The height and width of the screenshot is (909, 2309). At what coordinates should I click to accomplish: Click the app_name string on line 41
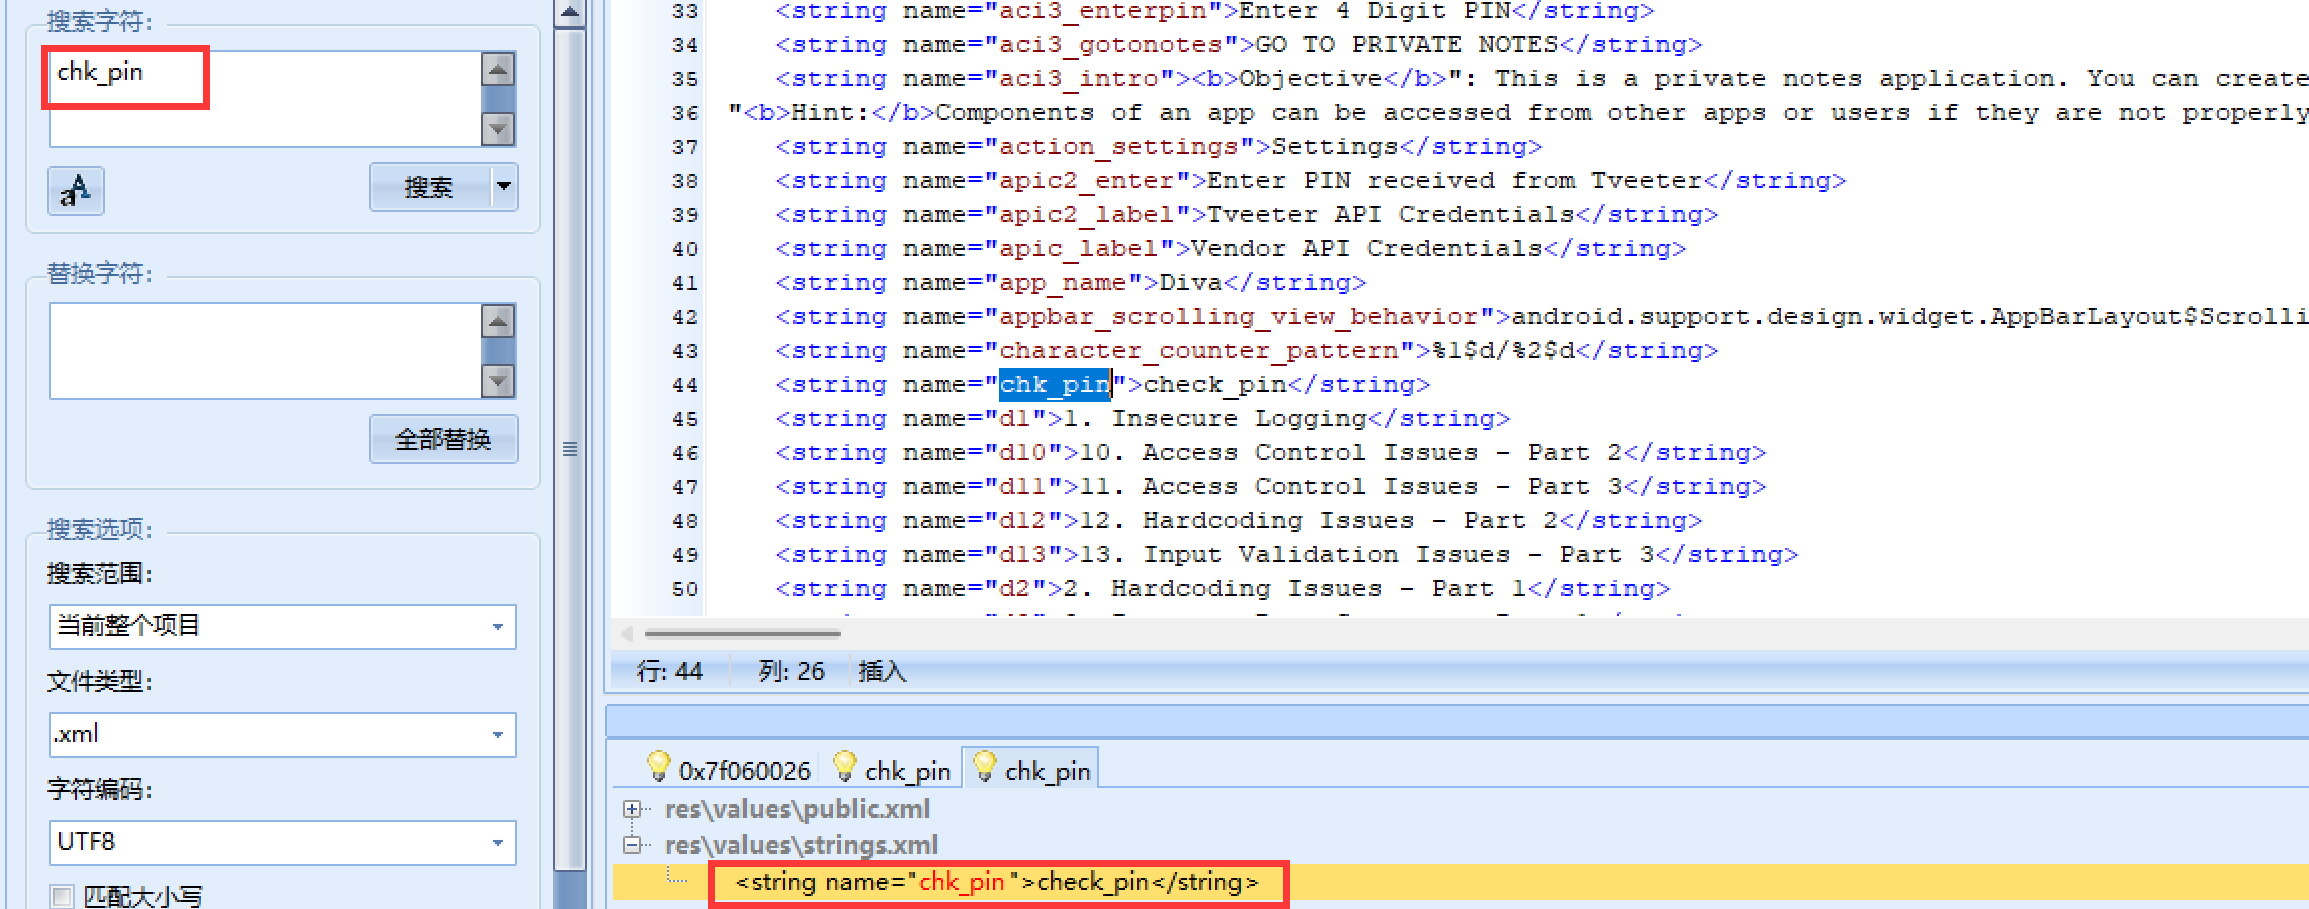tap(1071, 283)
